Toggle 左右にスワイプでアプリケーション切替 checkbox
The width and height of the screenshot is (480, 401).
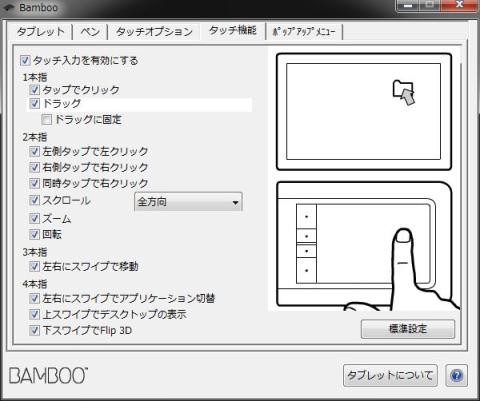click(x=35, y=298)
